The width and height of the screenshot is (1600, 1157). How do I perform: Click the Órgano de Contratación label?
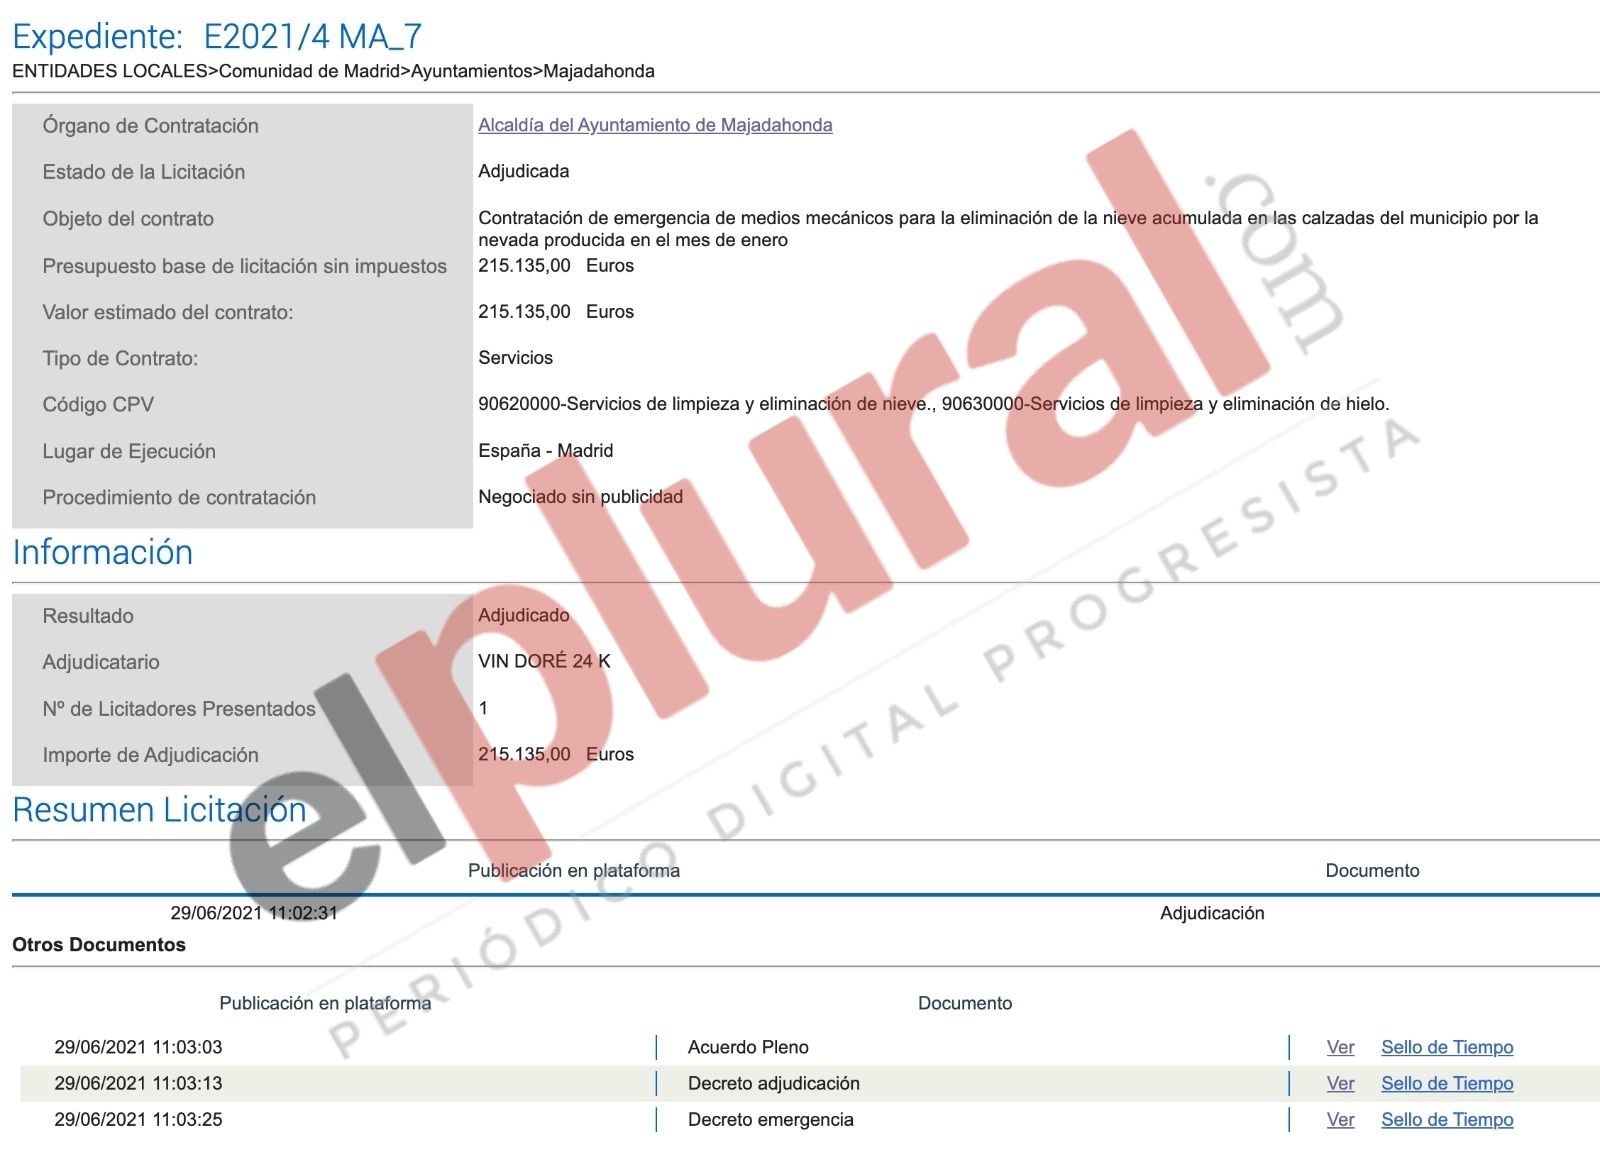pos(150,125)
